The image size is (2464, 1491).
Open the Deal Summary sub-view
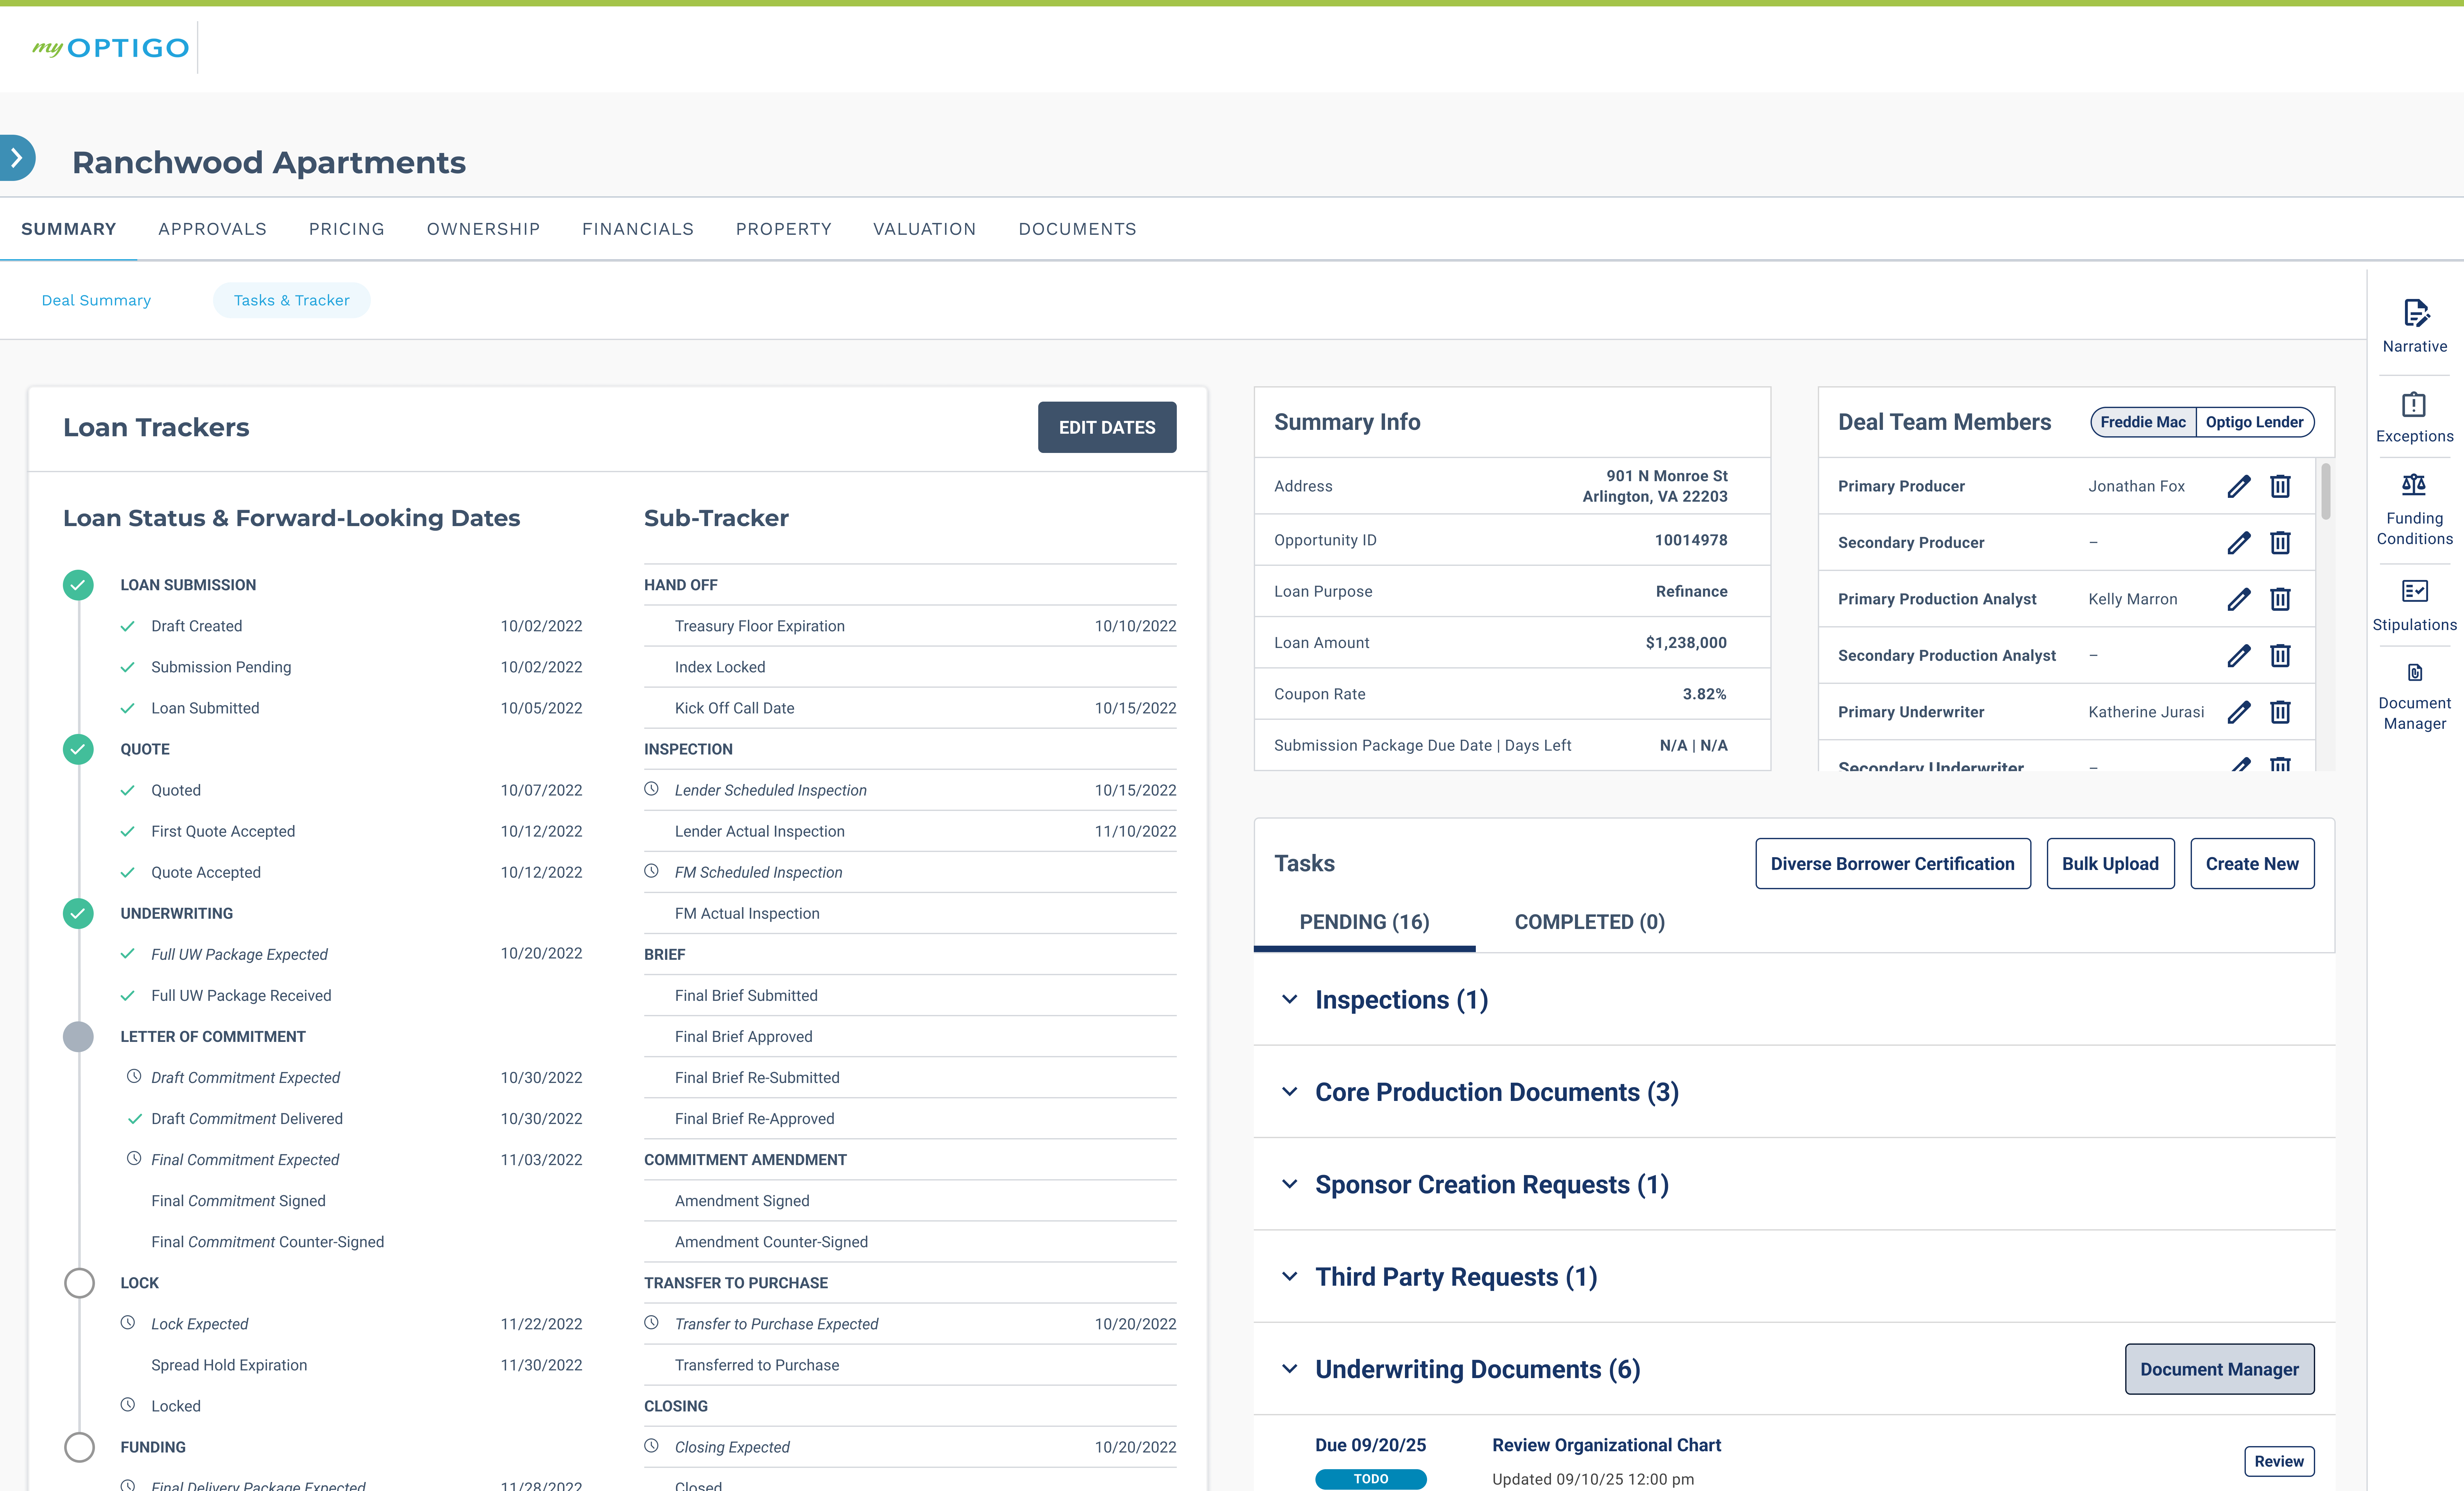pyautogui.click(x=96, y=300)
